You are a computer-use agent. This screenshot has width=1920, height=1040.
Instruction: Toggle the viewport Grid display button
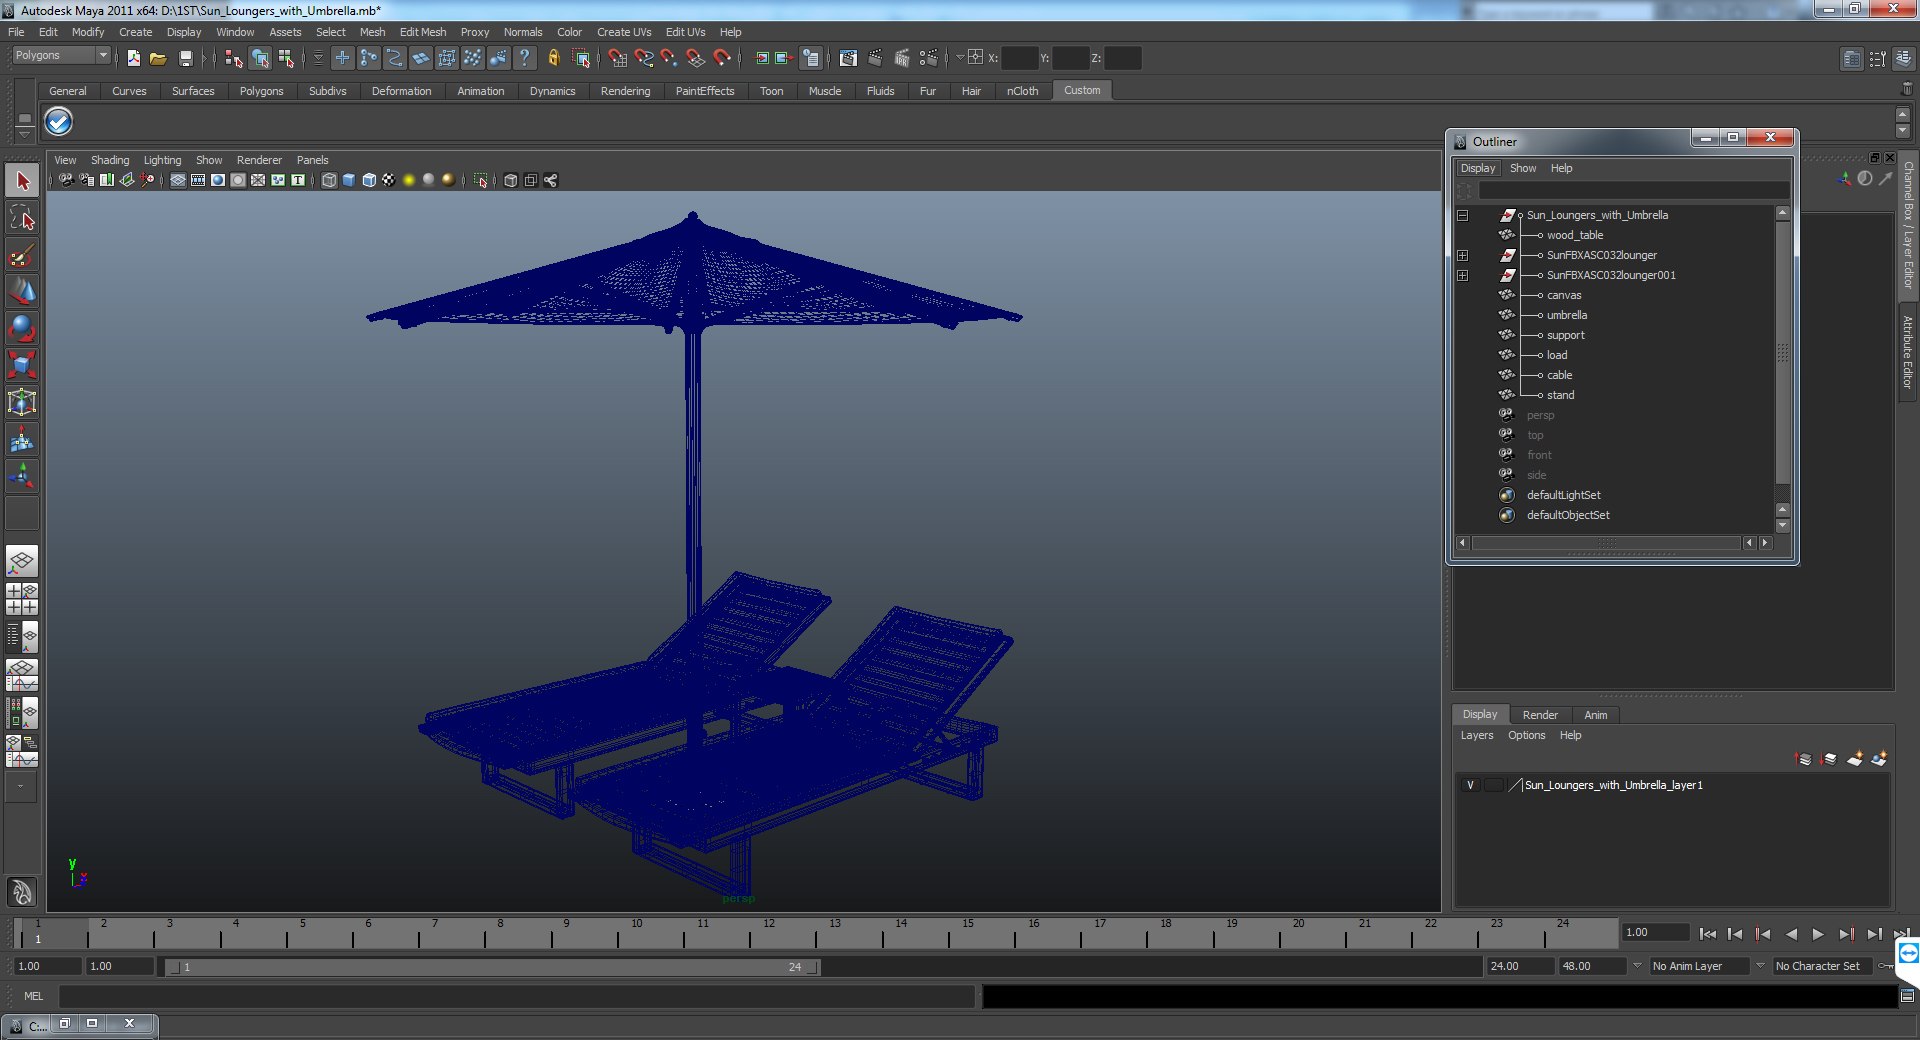(x=178, y=180)
